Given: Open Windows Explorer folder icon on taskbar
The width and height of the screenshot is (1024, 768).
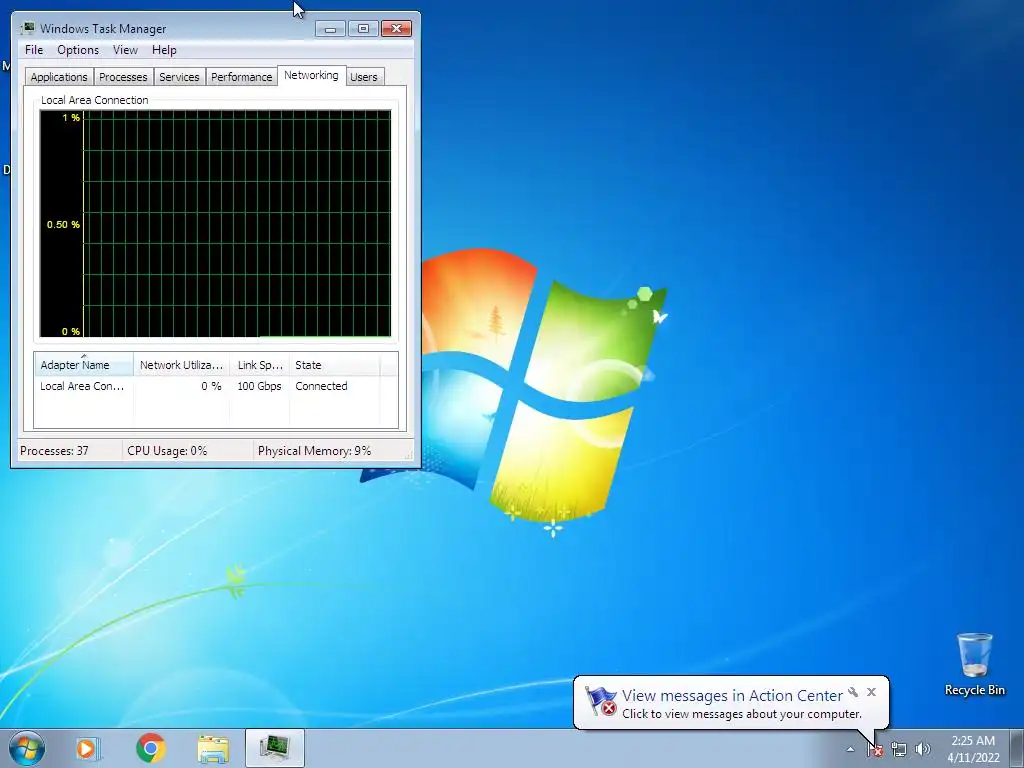Looking at the screenshot, I should (214, 748).
